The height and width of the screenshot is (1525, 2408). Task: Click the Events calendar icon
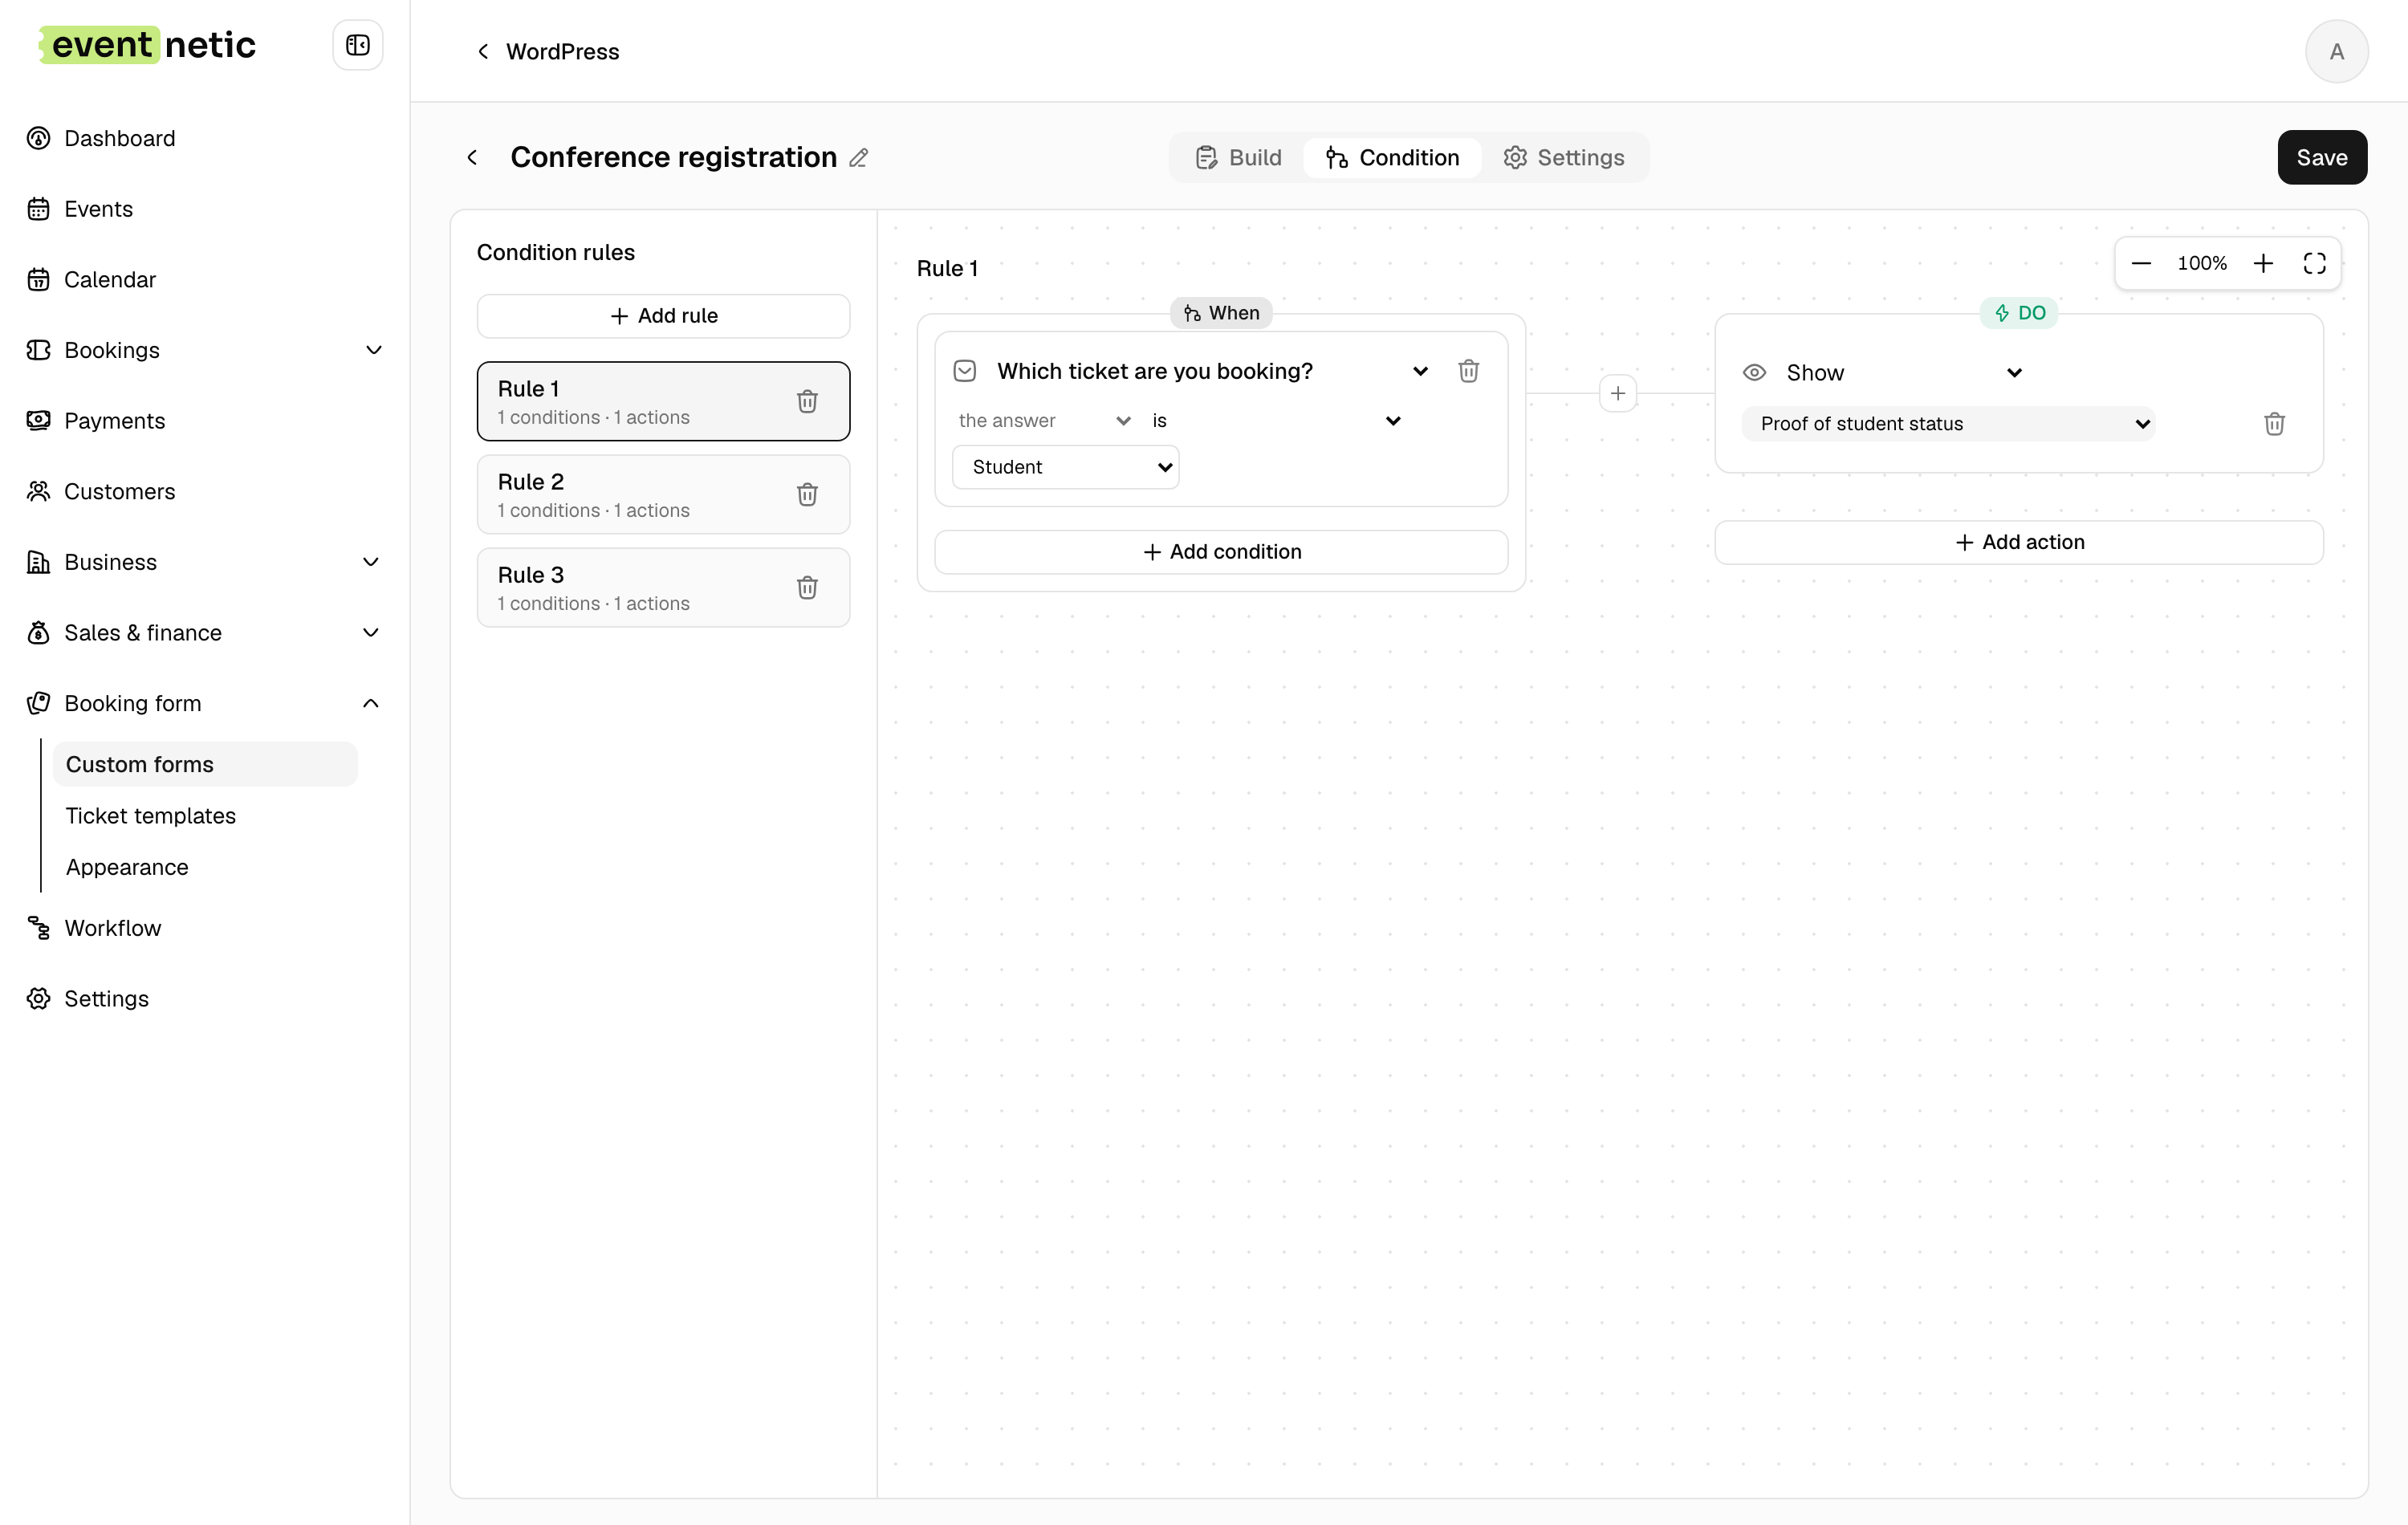[x=38, y=209]
